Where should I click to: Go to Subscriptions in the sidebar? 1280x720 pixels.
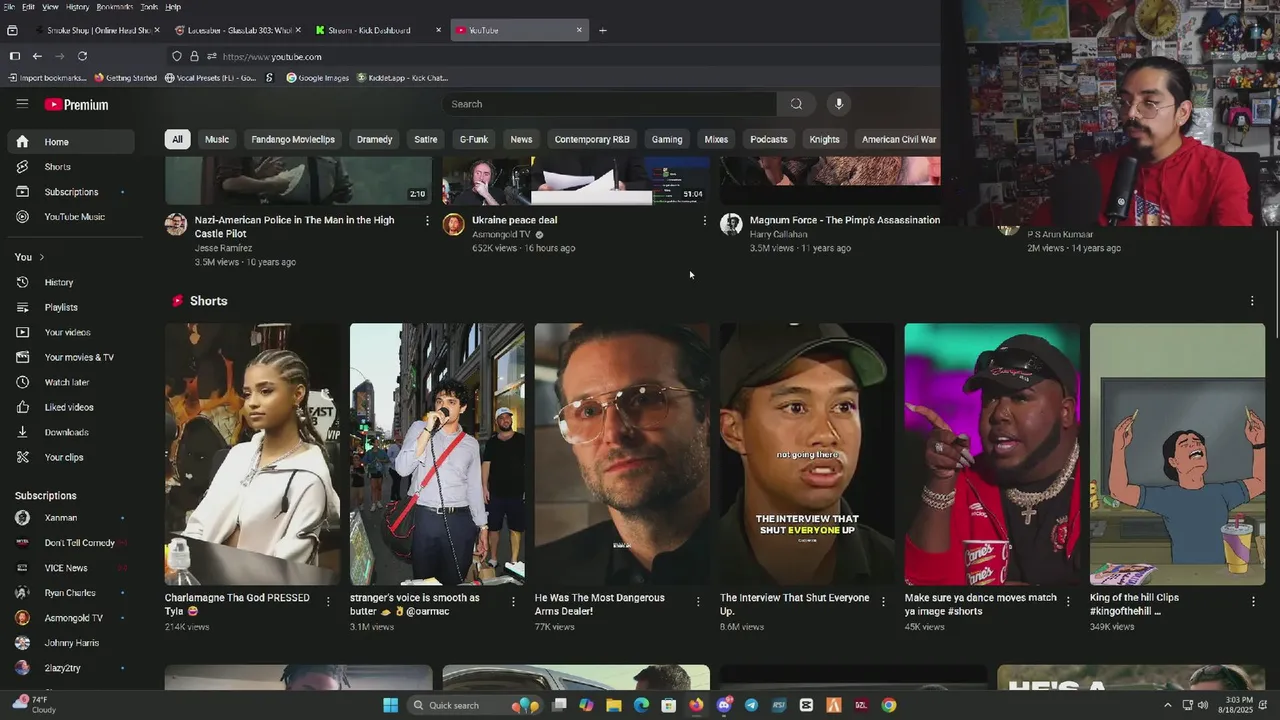pos(69,192)
